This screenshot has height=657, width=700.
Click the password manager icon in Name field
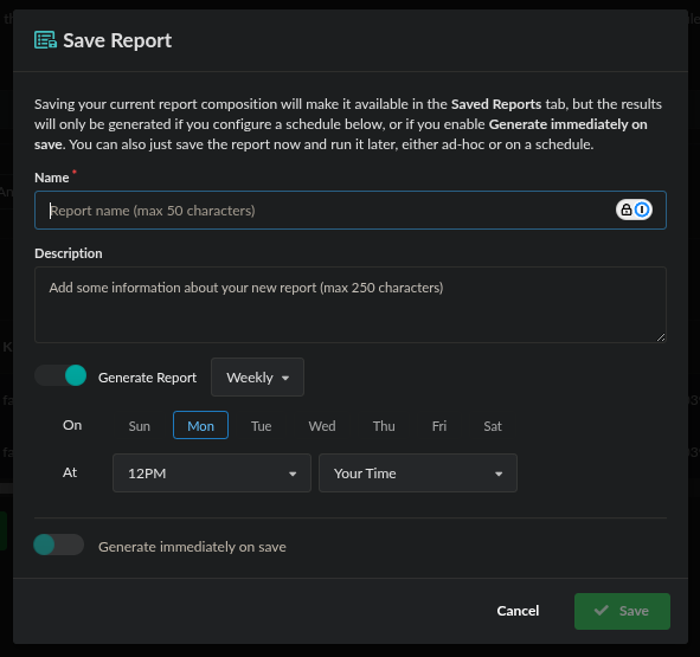pyautogui.click(x=634, y=210)
